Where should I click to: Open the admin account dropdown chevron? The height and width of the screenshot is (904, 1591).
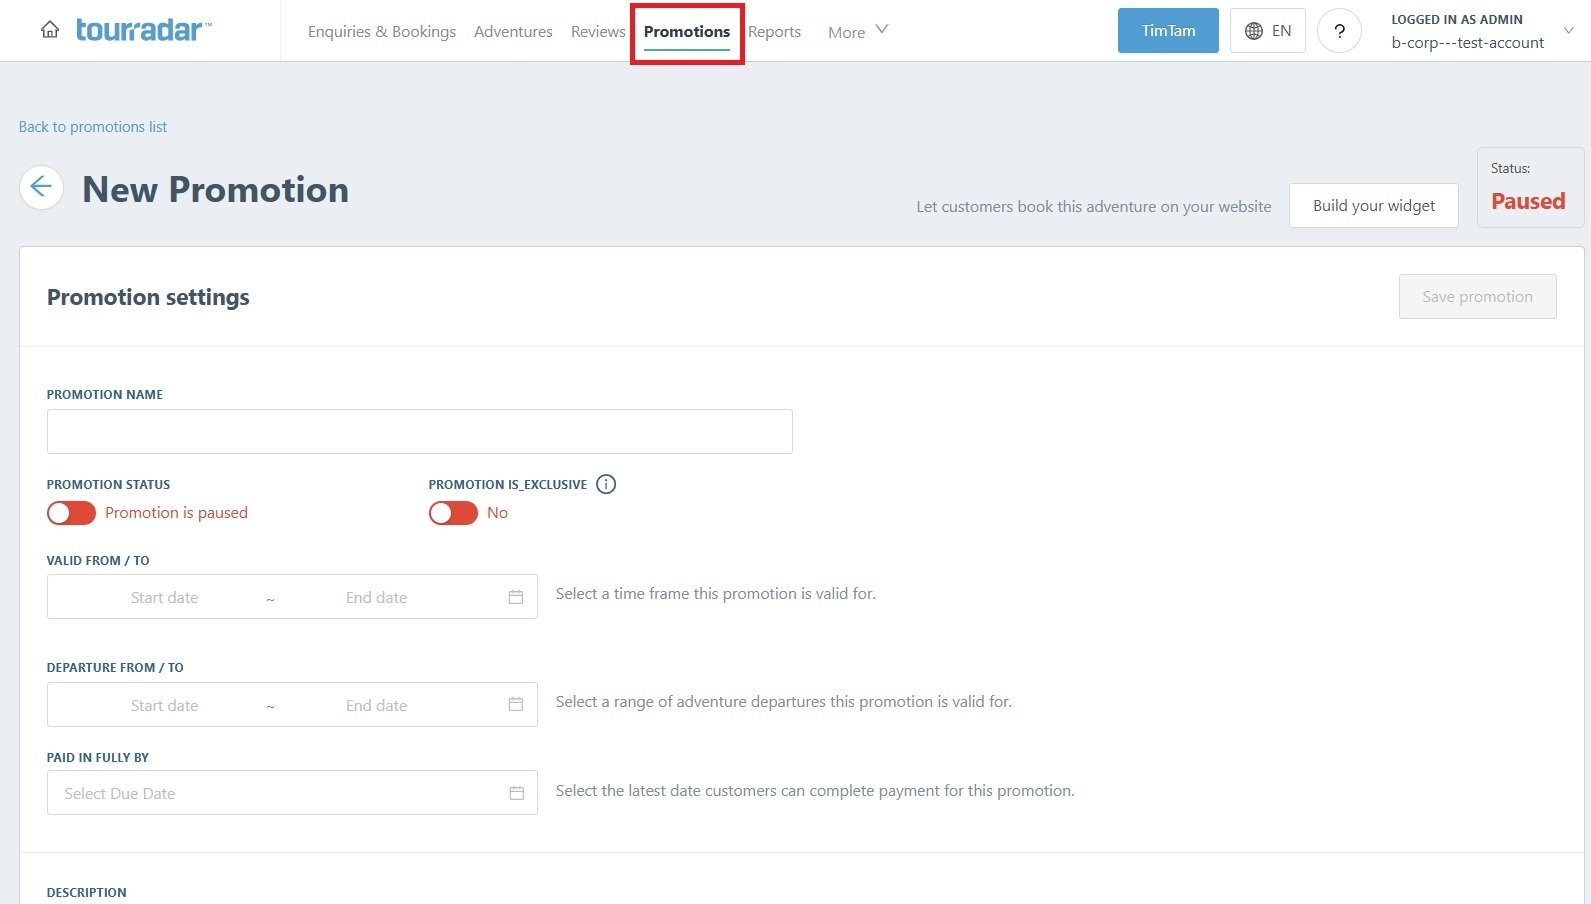[x=1568, y=31]
